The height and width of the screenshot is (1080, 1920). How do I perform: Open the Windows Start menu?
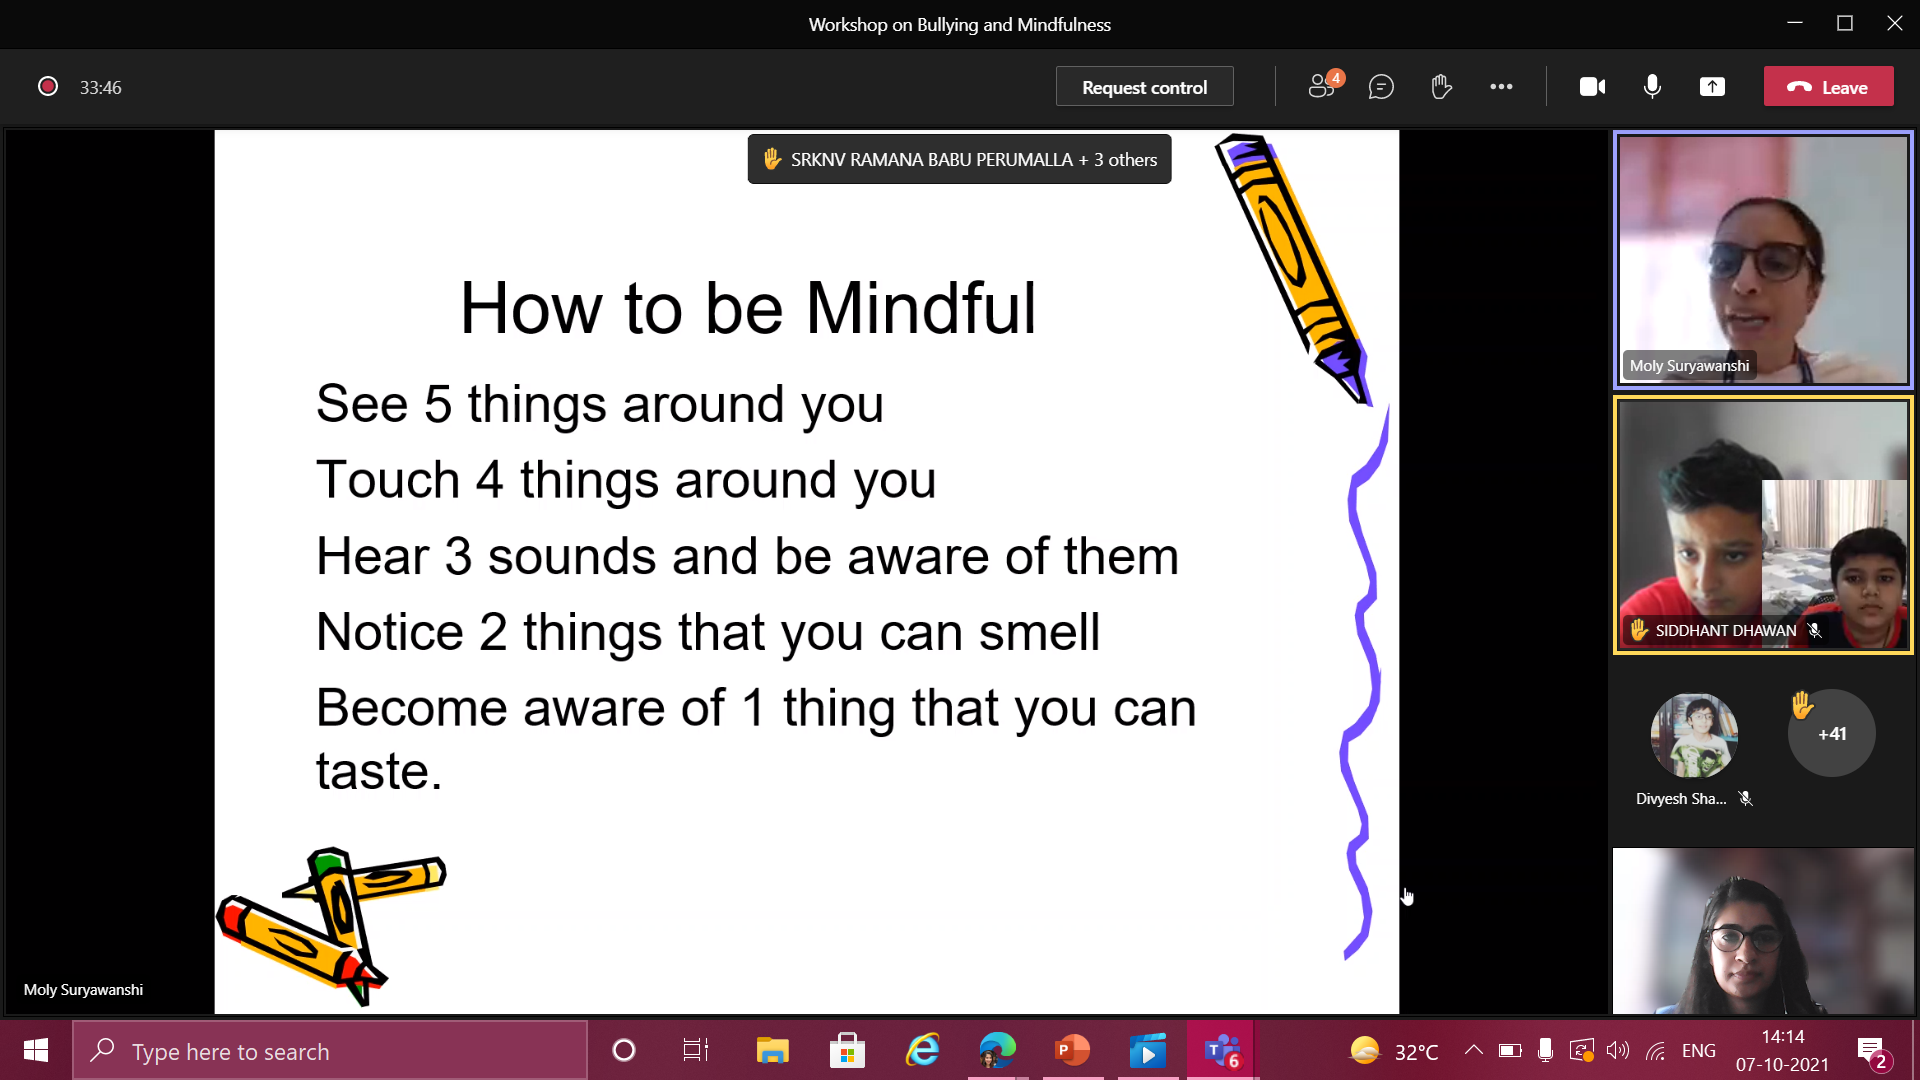pyautogui.click(x=35, y=1050)
